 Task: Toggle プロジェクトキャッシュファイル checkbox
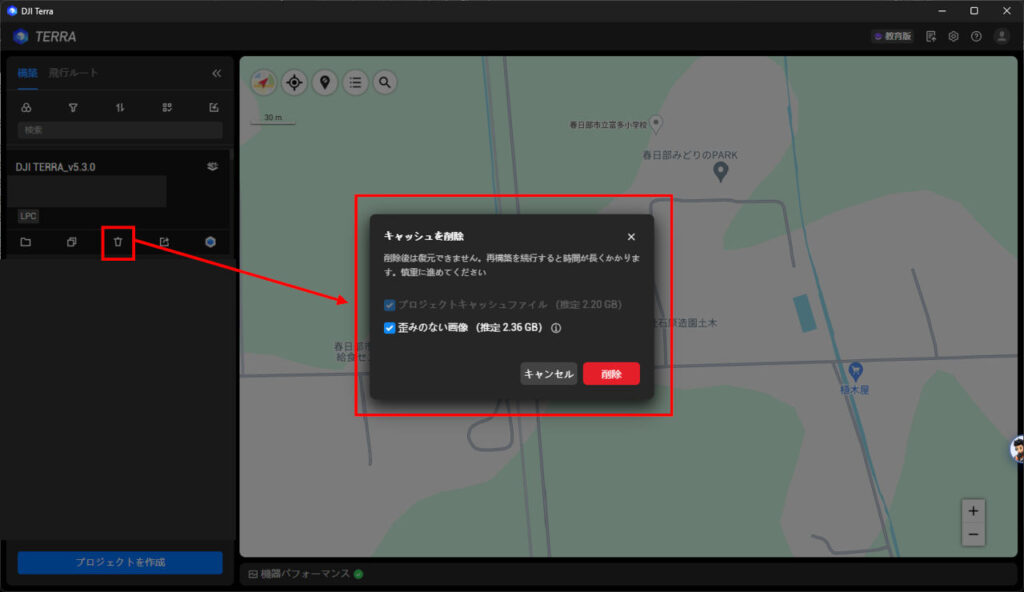389,305
